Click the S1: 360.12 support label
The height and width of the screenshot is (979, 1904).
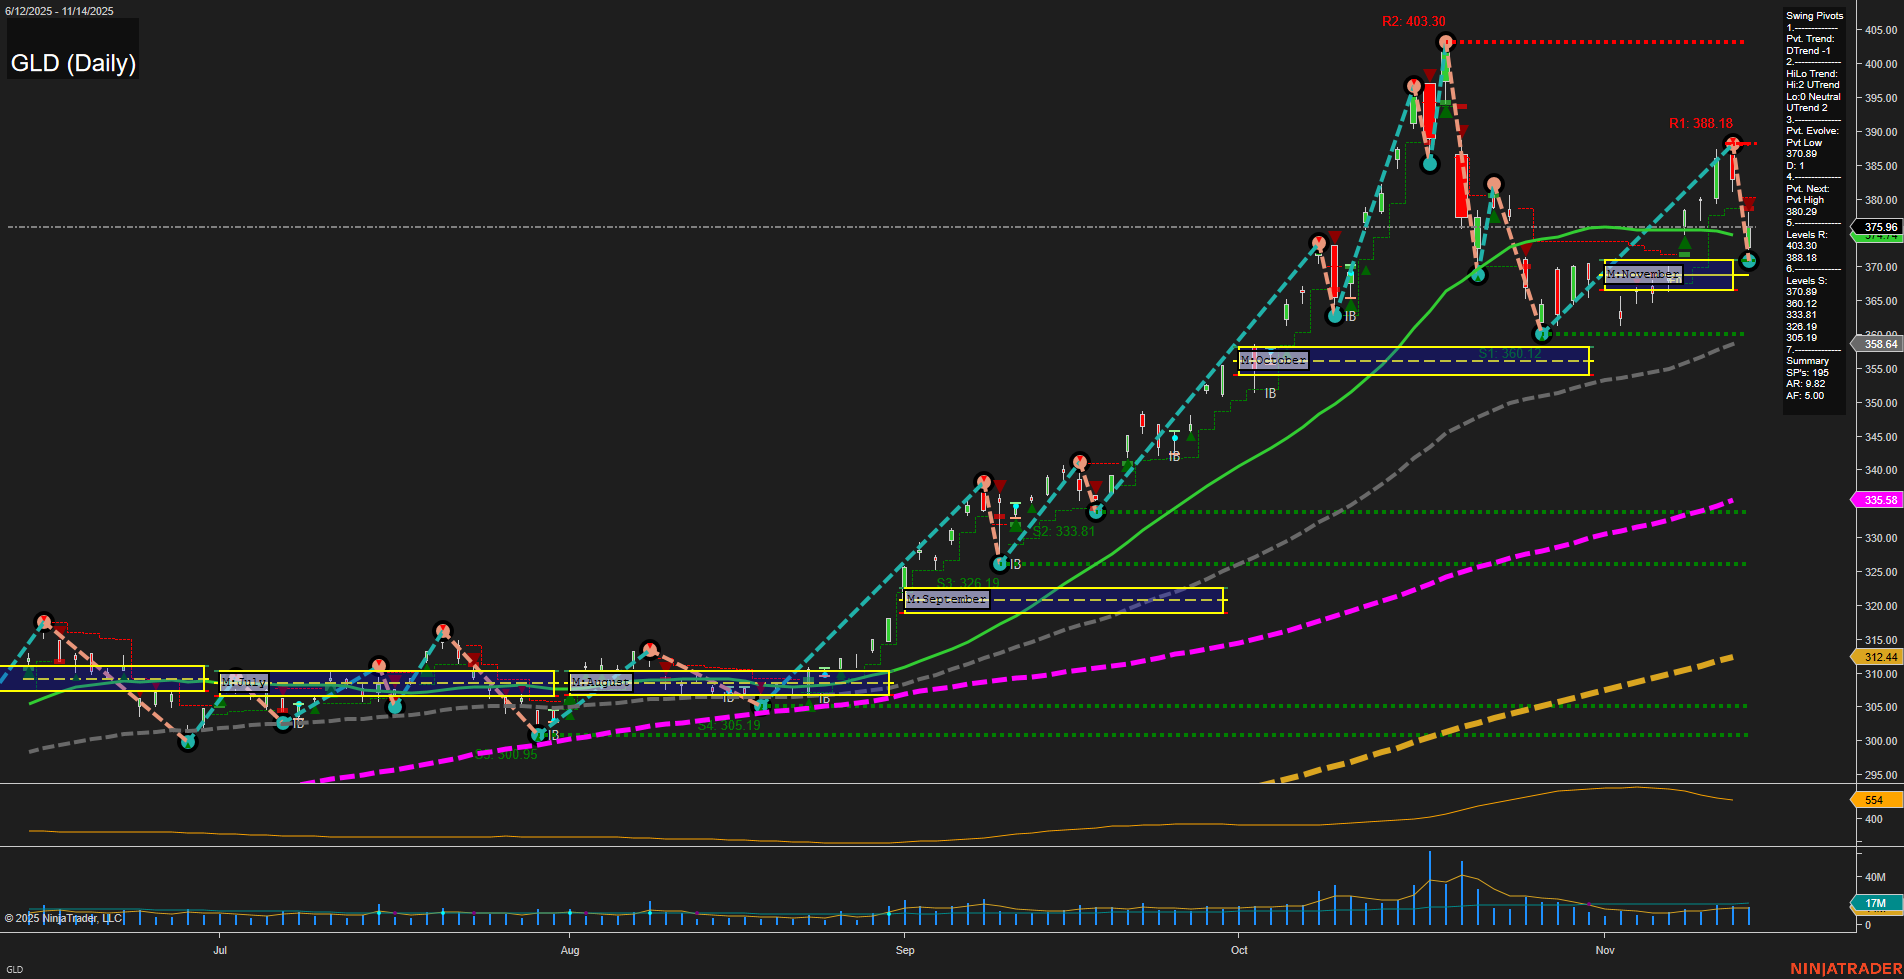(x=1510, y=354)
